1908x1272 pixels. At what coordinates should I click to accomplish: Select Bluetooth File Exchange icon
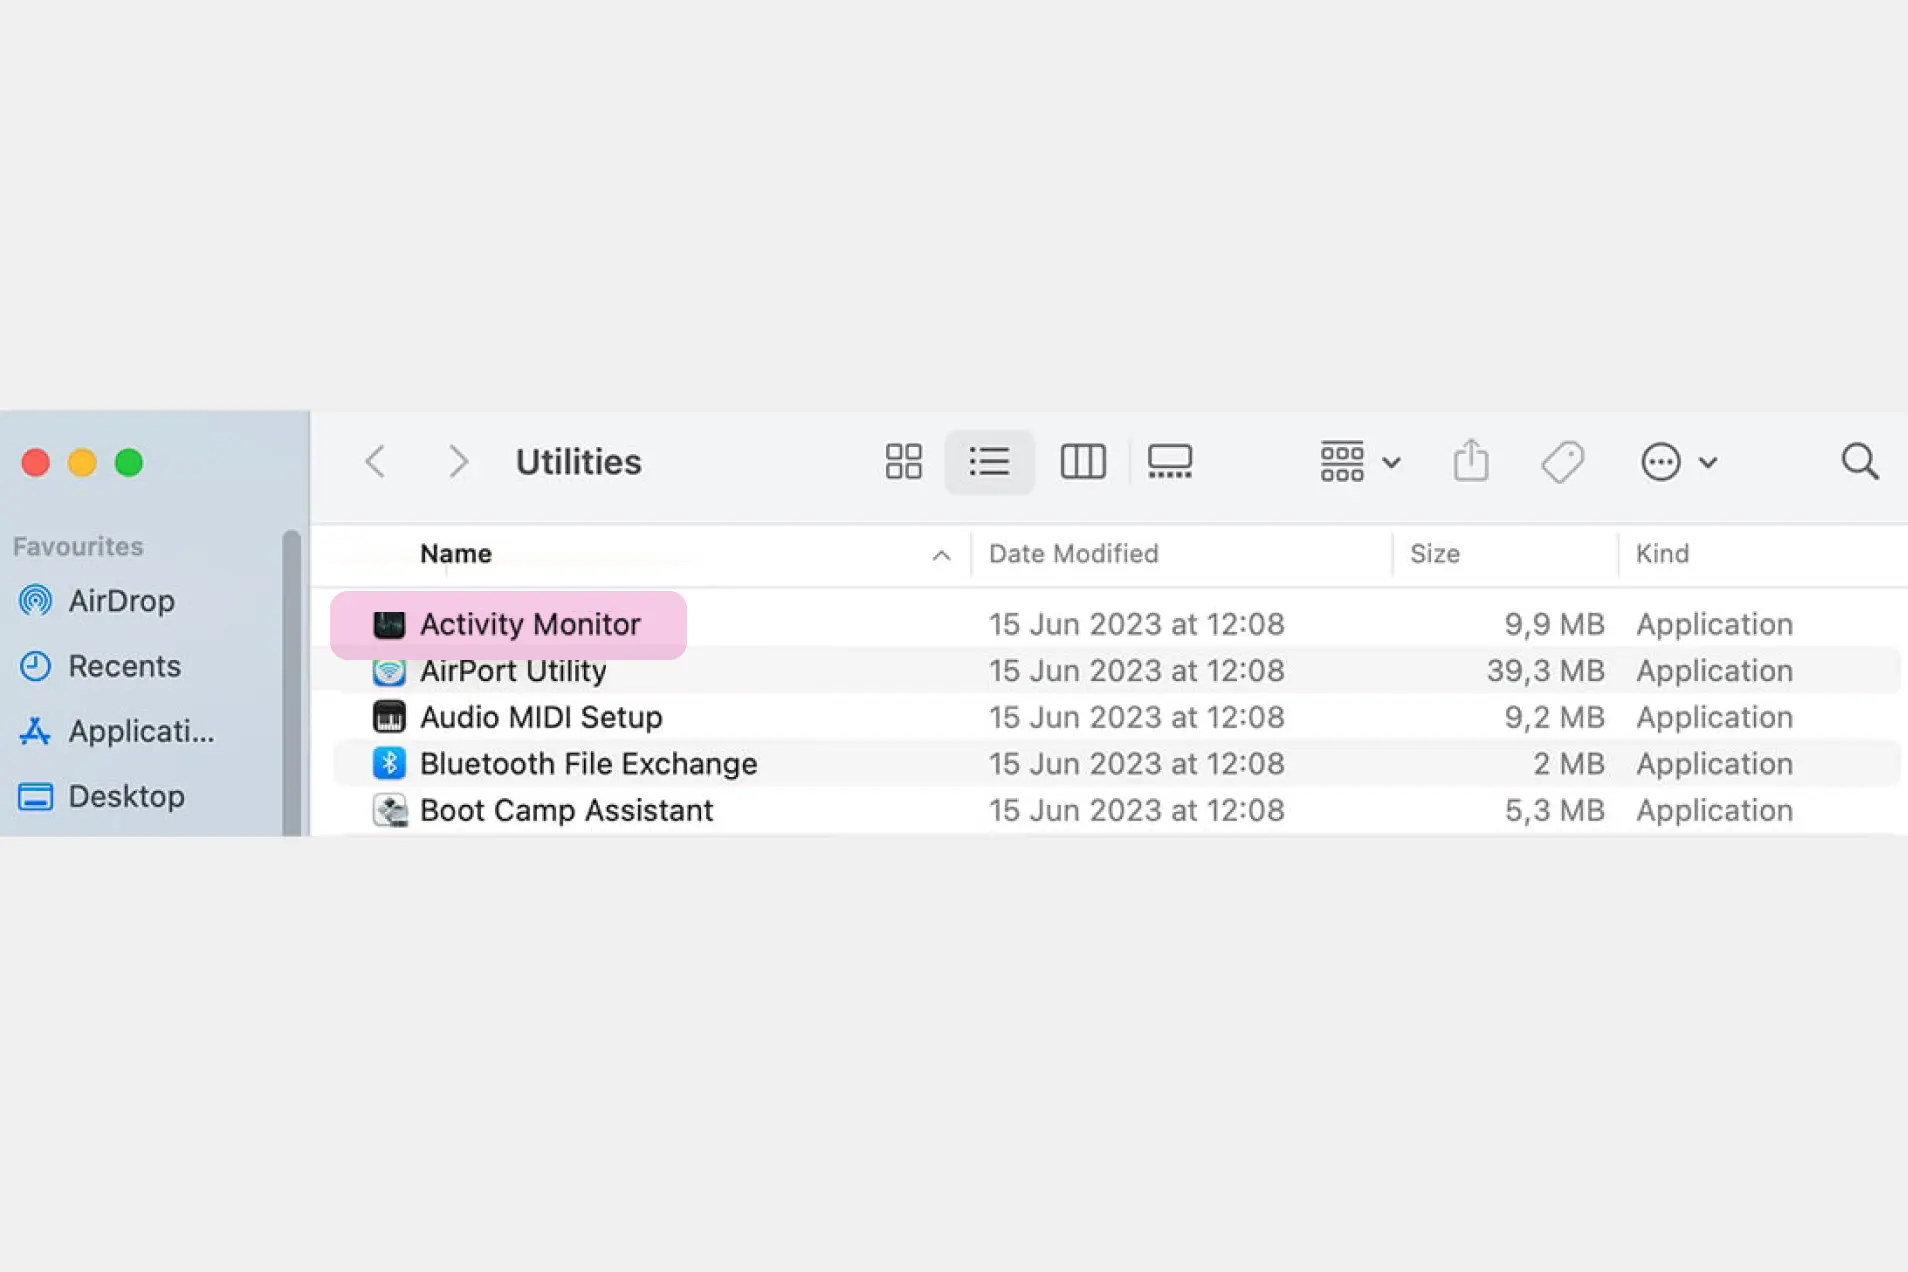click(389, 764)
